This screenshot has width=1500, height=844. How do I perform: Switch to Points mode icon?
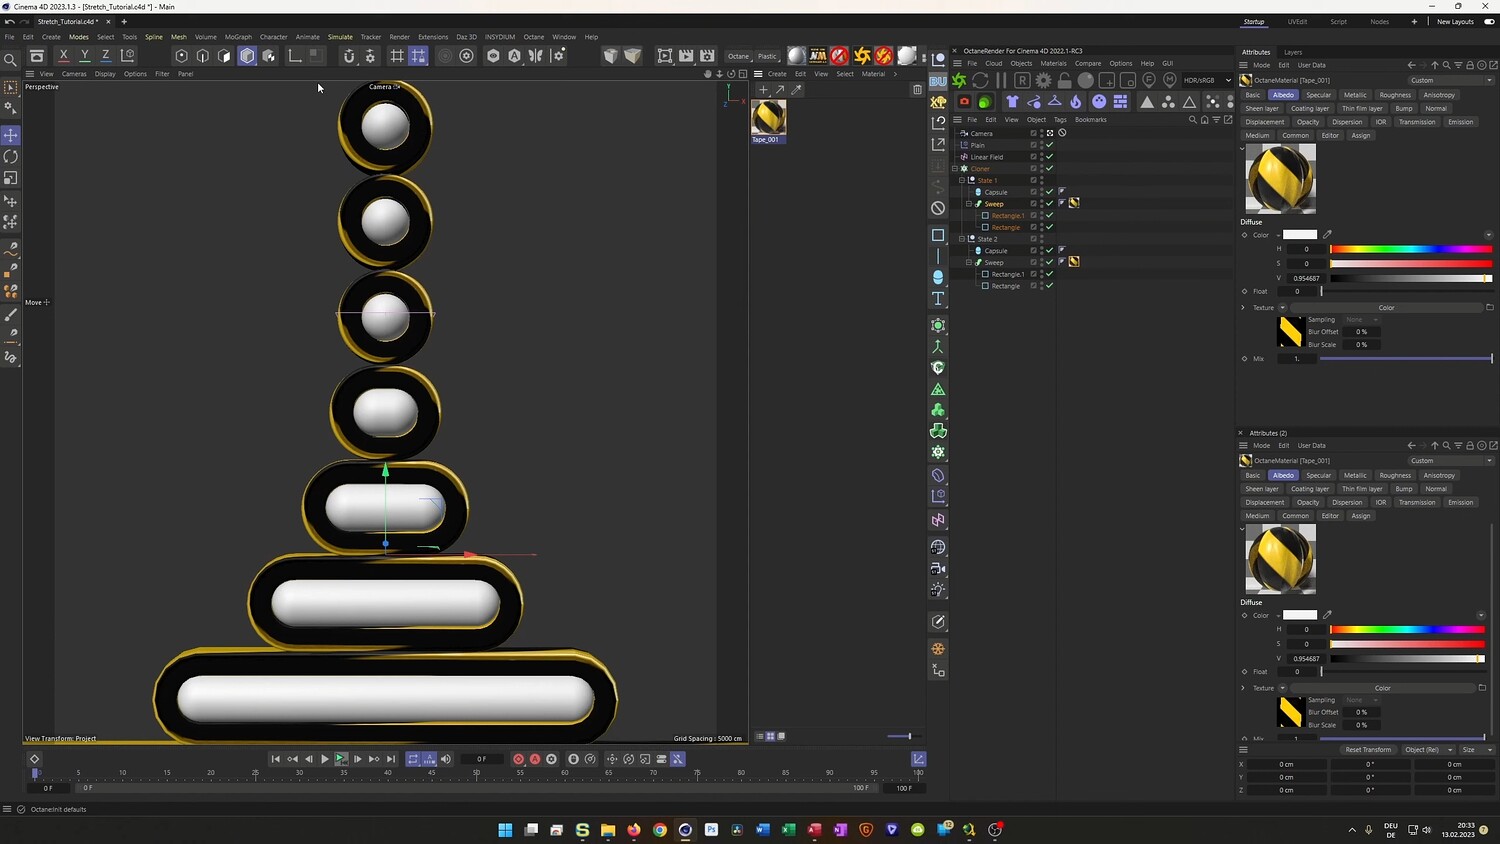tap(181, 56)
